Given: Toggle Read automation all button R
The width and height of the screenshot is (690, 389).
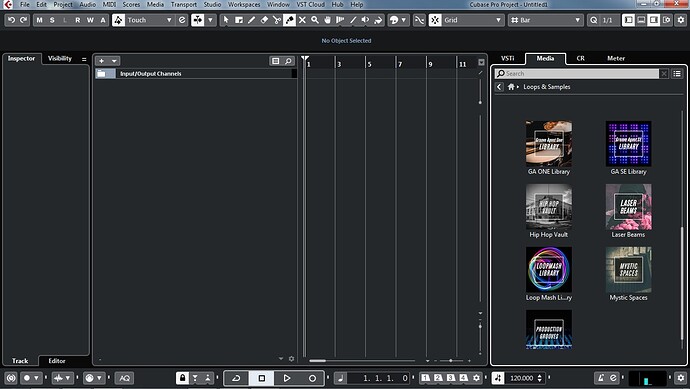Looking at the screenshot, I should tap(77, 20).
